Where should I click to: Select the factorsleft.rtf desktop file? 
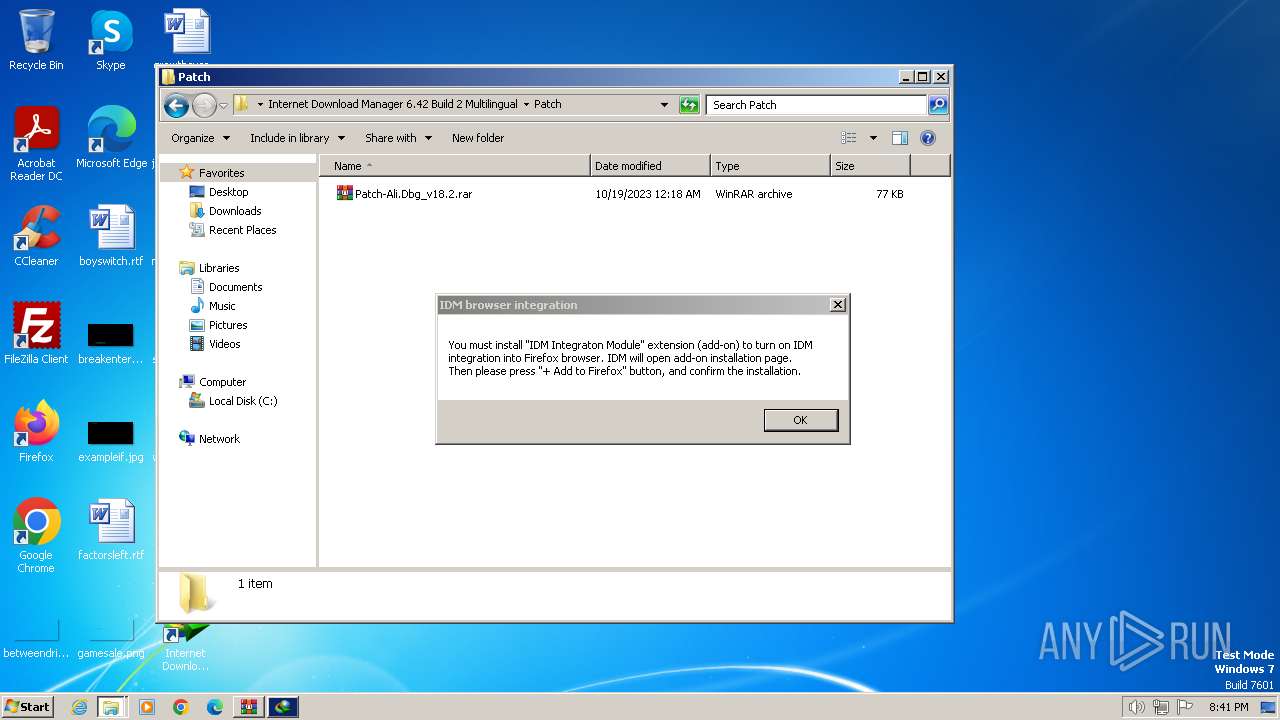coord(111,530)
